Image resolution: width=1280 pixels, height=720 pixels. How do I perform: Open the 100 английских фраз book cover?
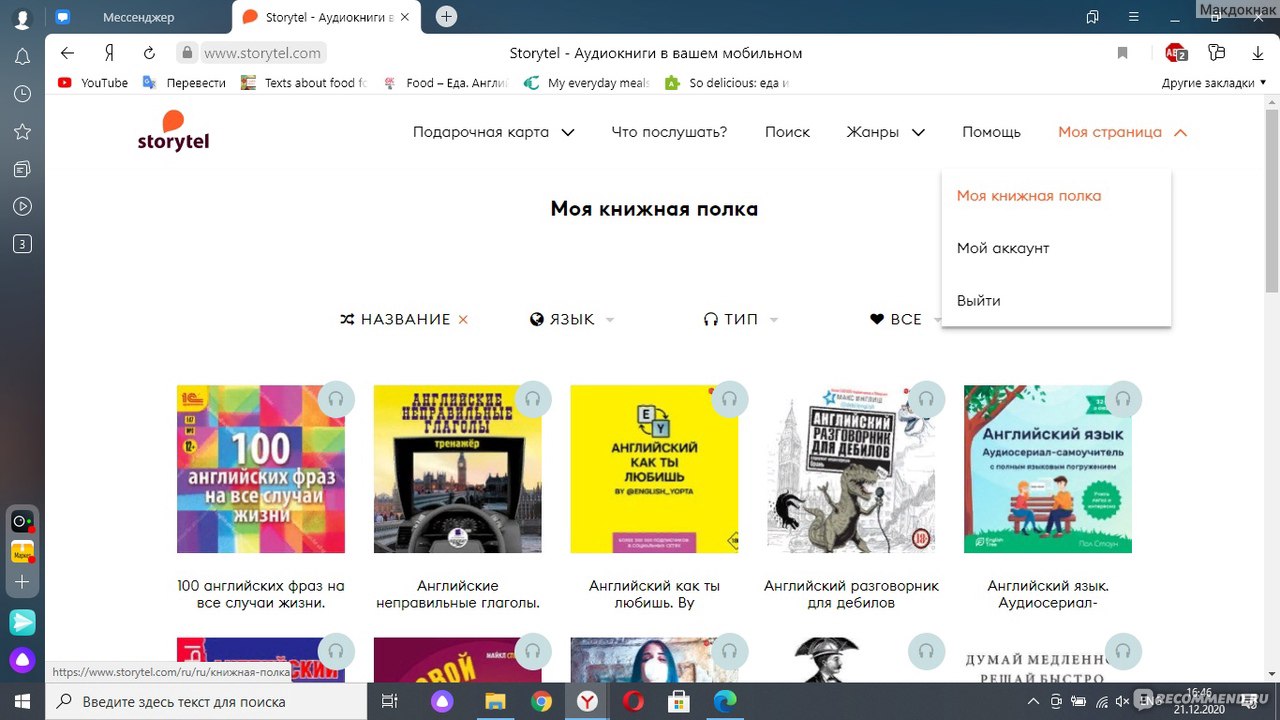261,469
